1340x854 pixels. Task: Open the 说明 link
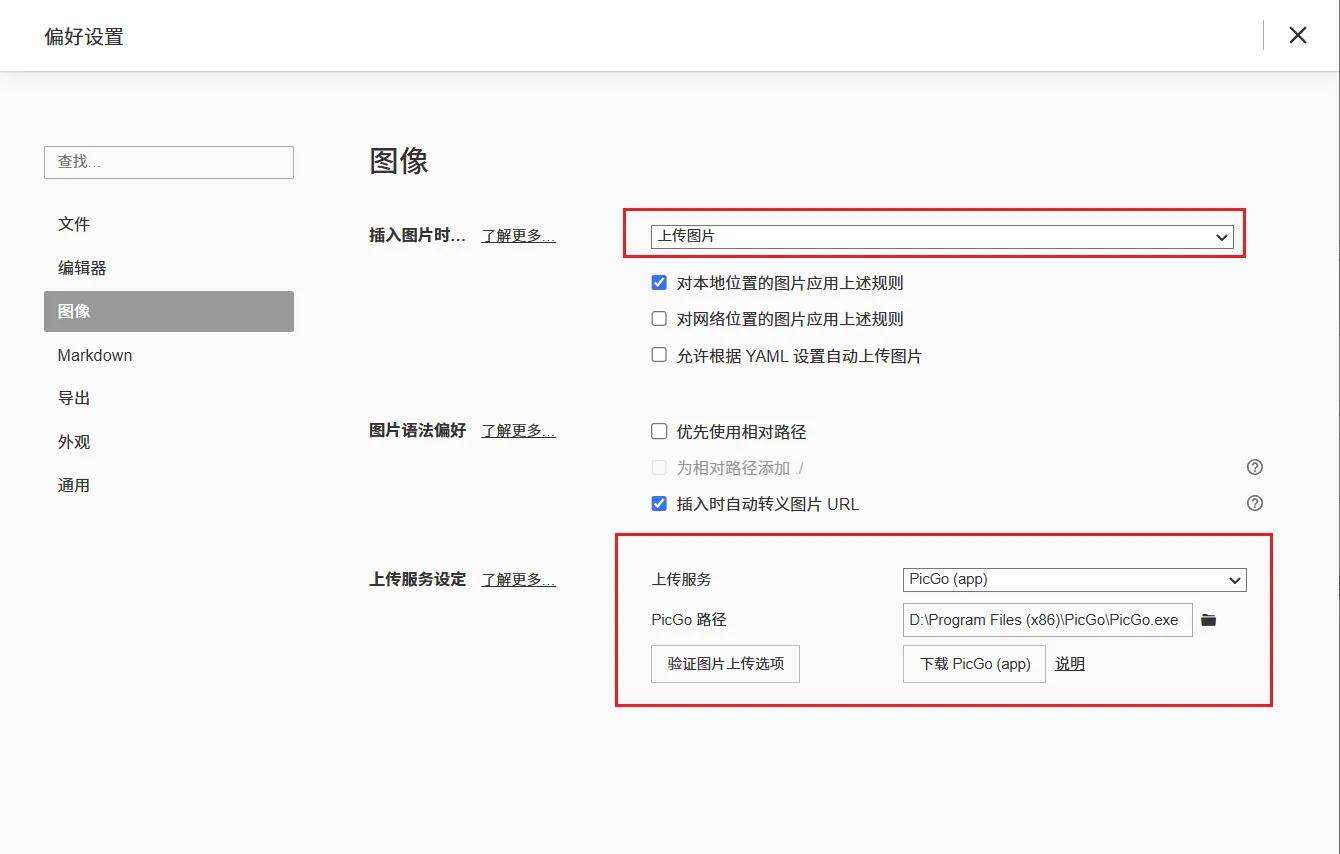1069,663
